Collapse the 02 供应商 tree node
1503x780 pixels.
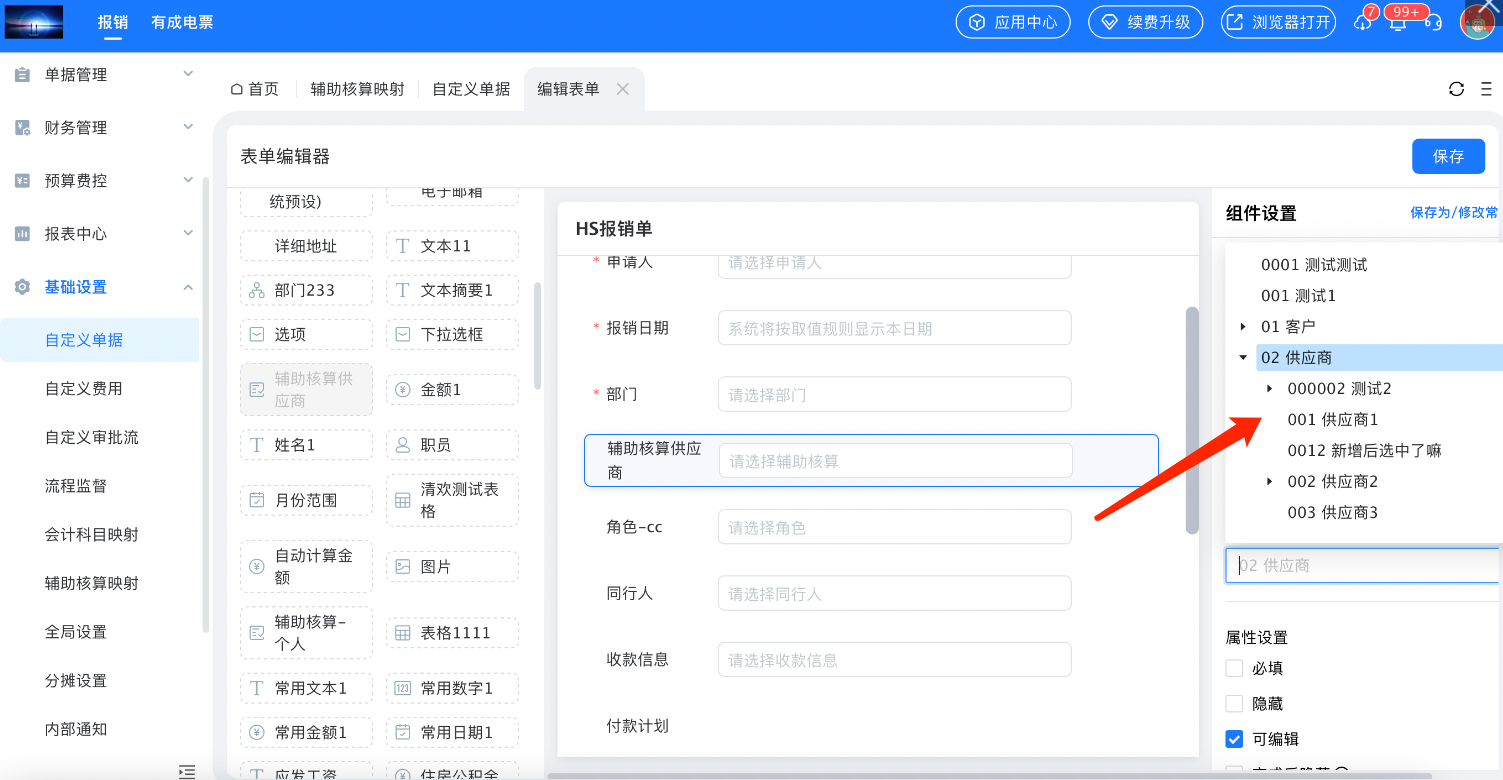(1243, 358)
